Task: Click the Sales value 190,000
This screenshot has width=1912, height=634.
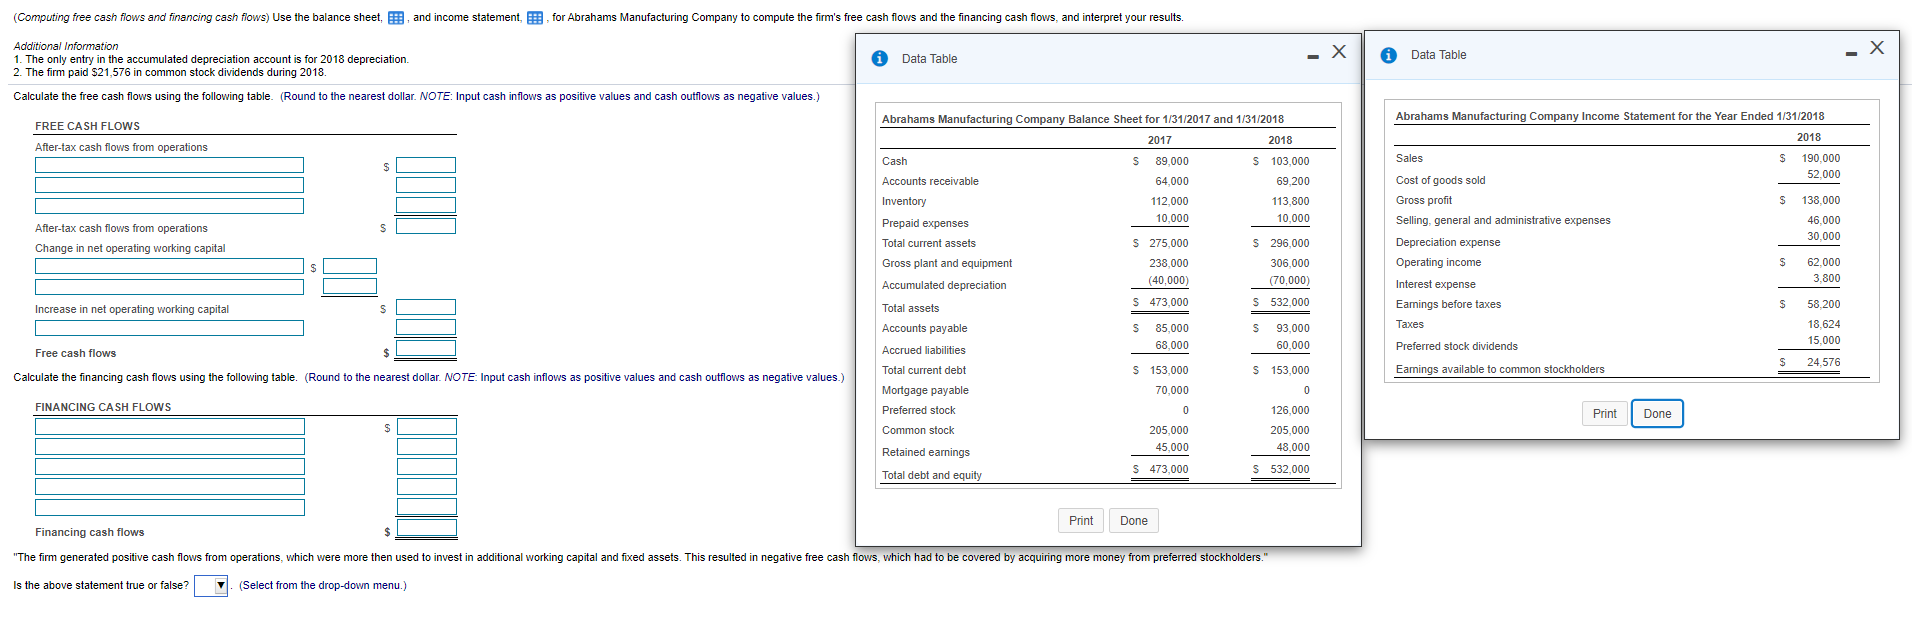Action: (1820, 158)
